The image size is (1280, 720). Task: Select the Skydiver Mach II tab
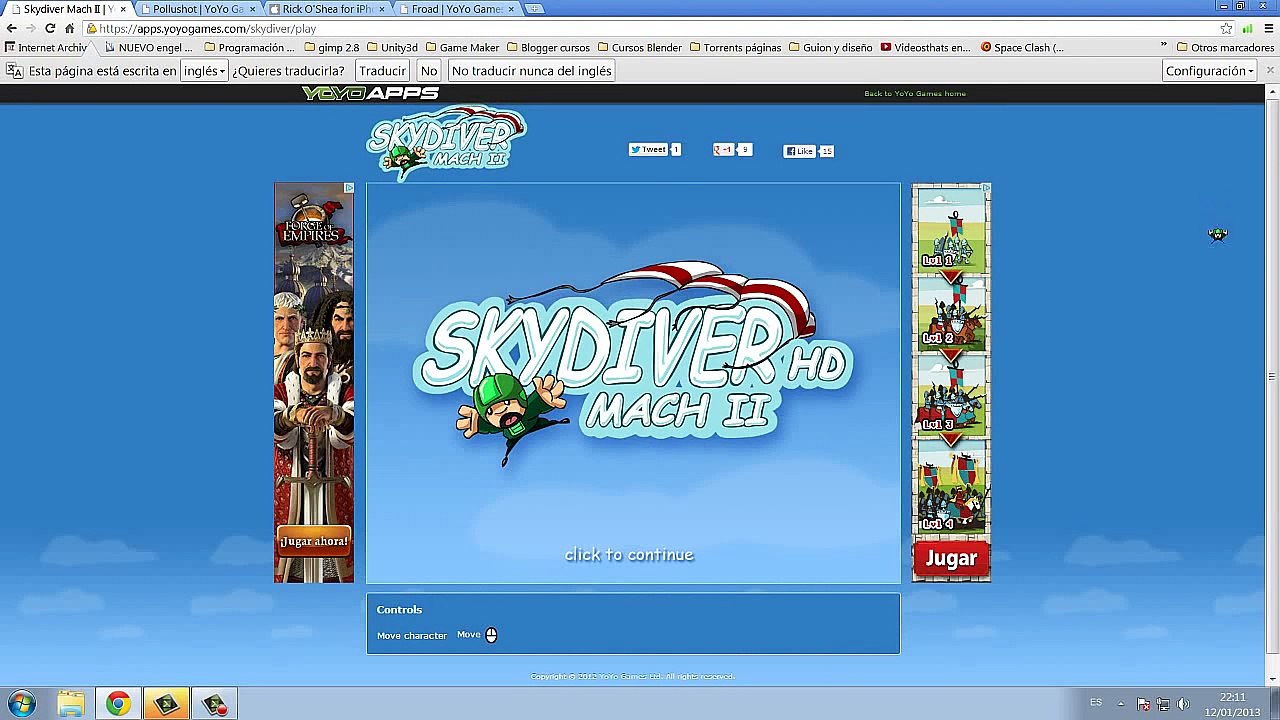pyautogui.click(x=67, y=9)
